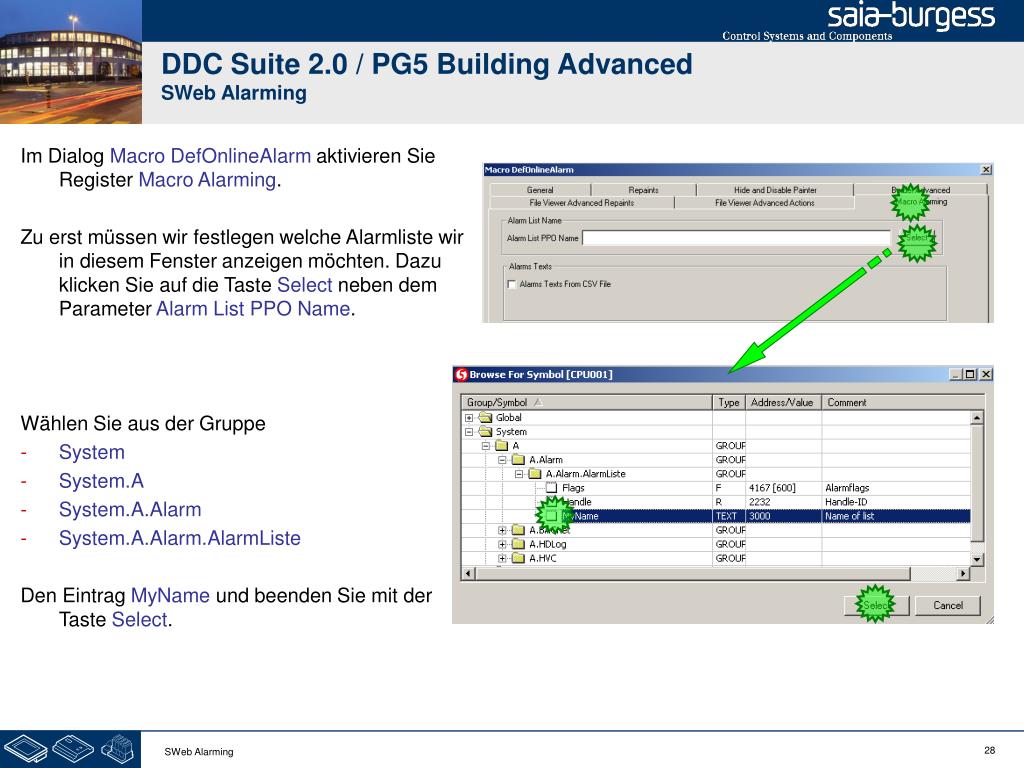Viewport: 1024px width, 768px height.
Task: Sort by Group/Symbol column header
Action: [x=586, y=402]
